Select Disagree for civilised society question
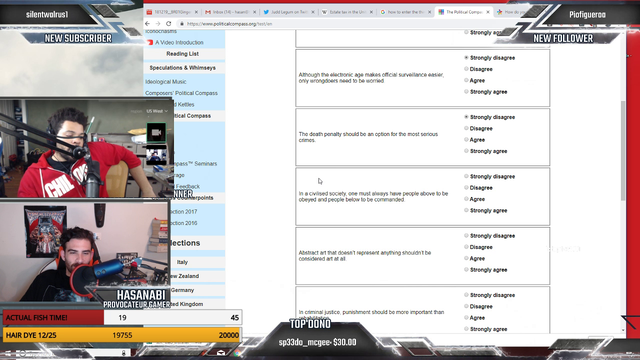The width and height of the screenshot is (640, 360). point(466,188)
